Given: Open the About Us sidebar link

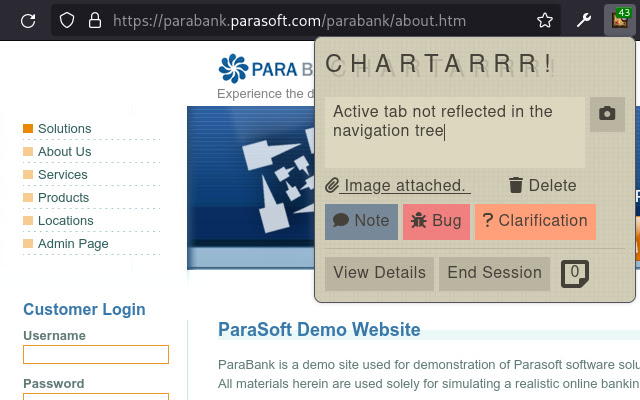Looking at the screenshot, I should pos(64,151).
